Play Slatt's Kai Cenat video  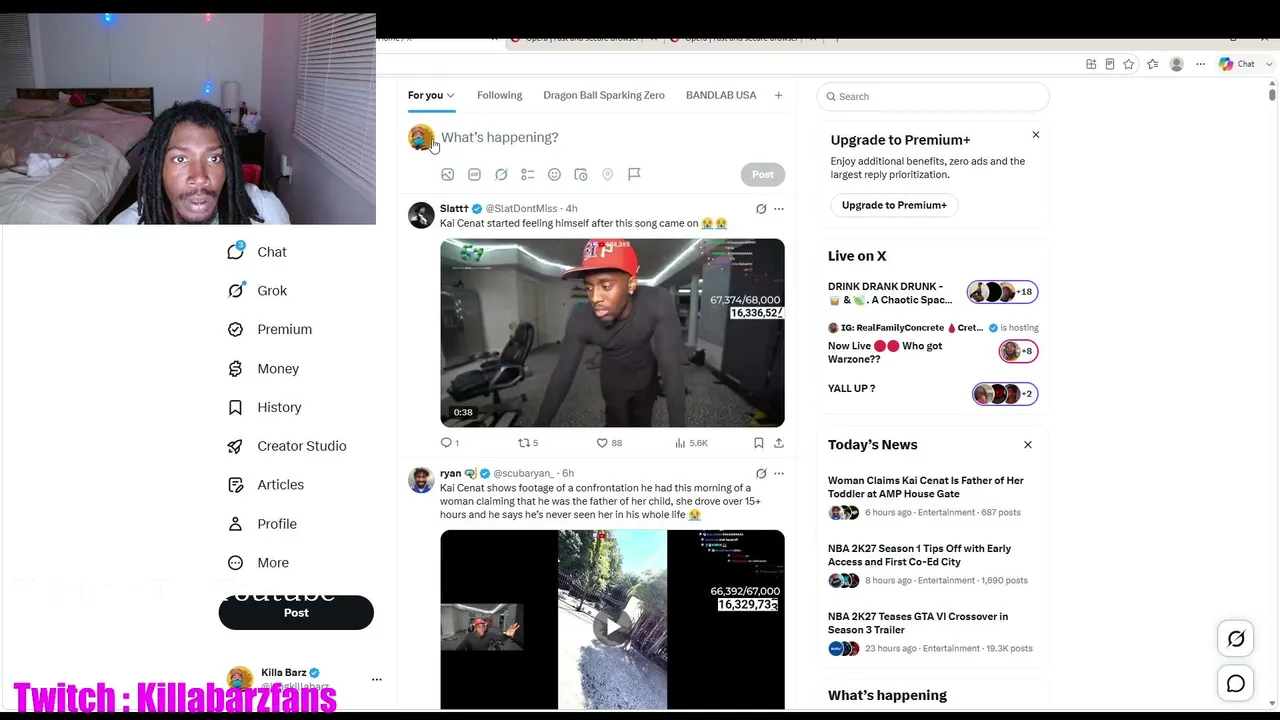coord(612,333)
